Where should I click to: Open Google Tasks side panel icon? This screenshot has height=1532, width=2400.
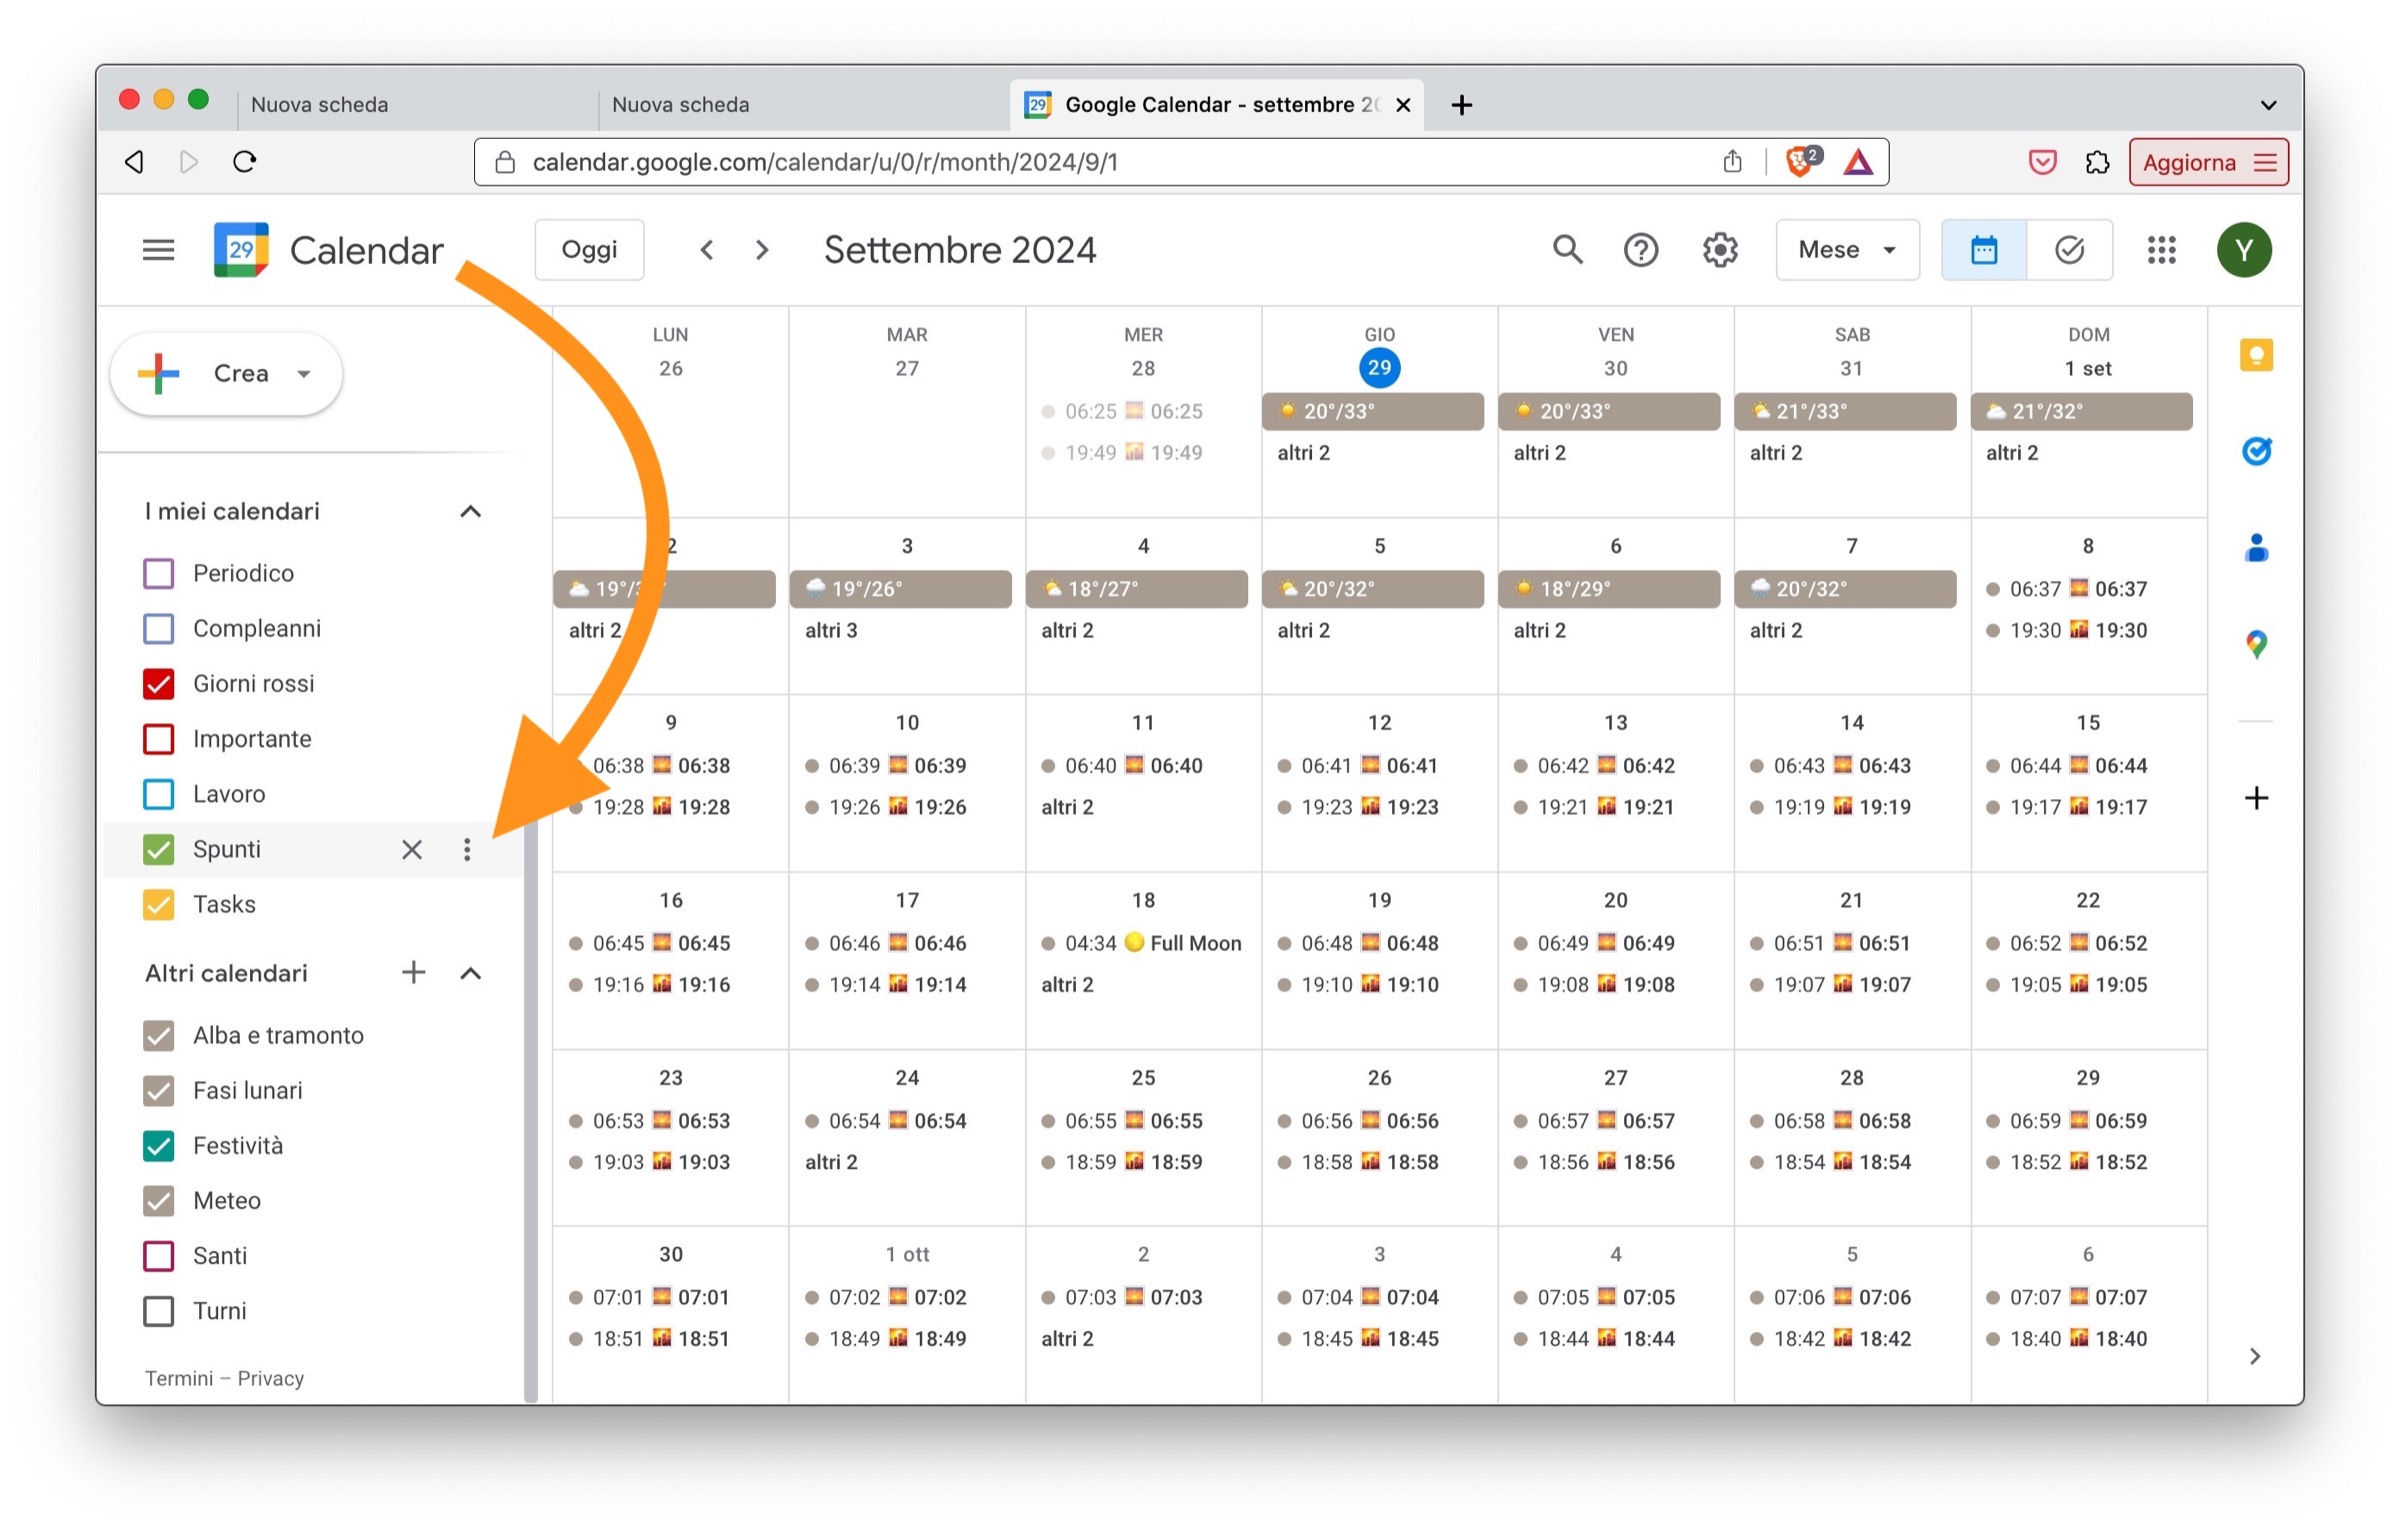pos(2255,451)
